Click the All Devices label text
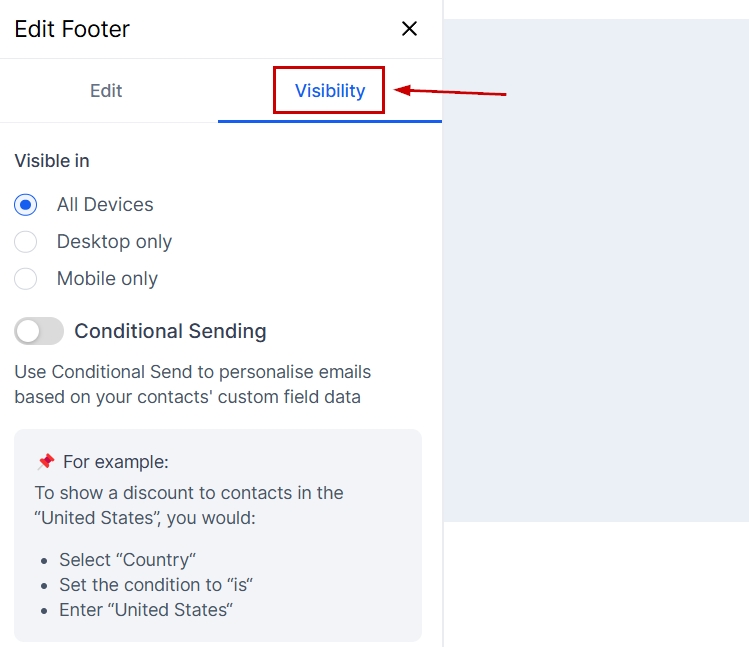Image resolution: width=749 pixels, height=647 pixels. 105,205
